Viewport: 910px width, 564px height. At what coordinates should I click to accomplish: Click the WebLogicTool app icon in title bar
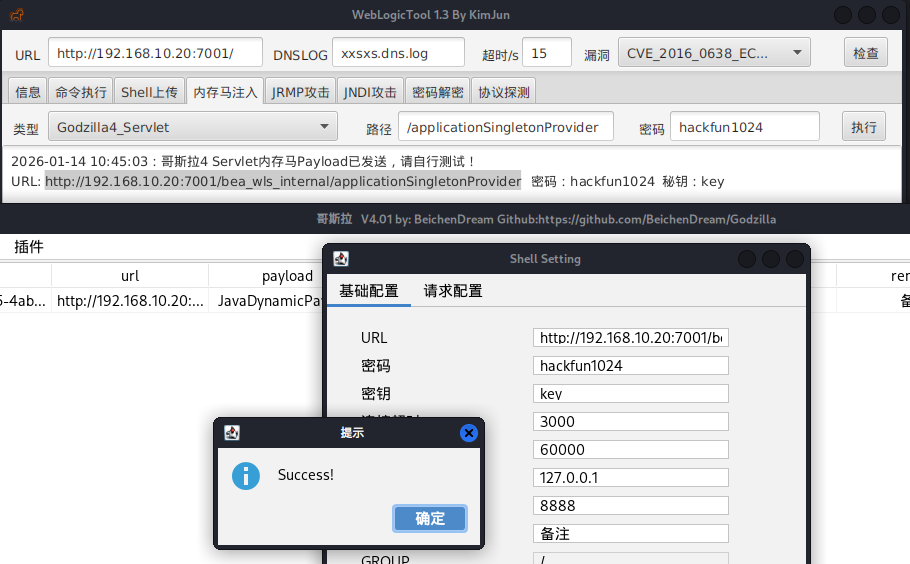coord(17,15)
